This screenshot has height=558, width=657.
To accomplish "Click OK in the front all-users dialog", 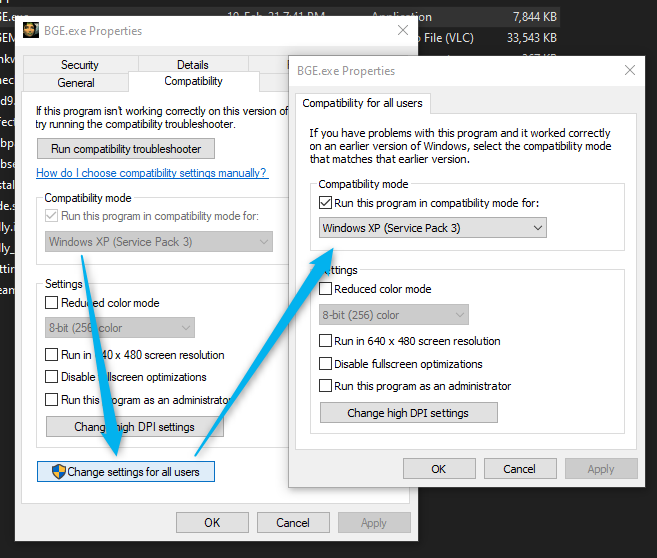I will click(x=439, y=469).
